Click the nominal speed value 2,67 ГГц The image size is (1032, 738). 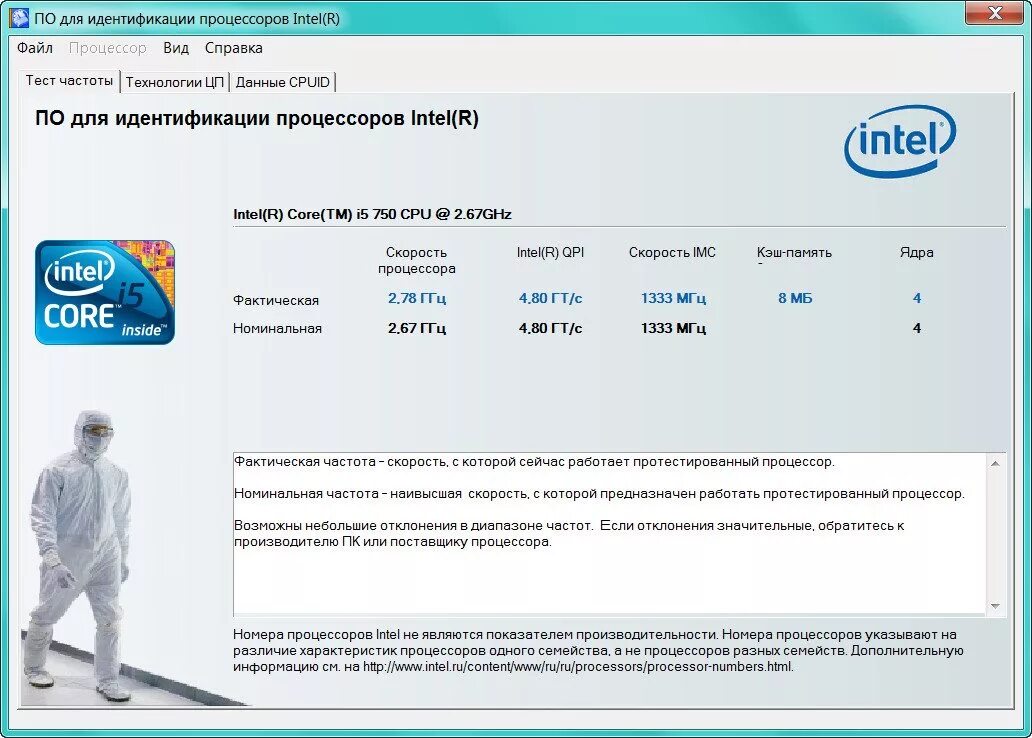click(417, 328)
